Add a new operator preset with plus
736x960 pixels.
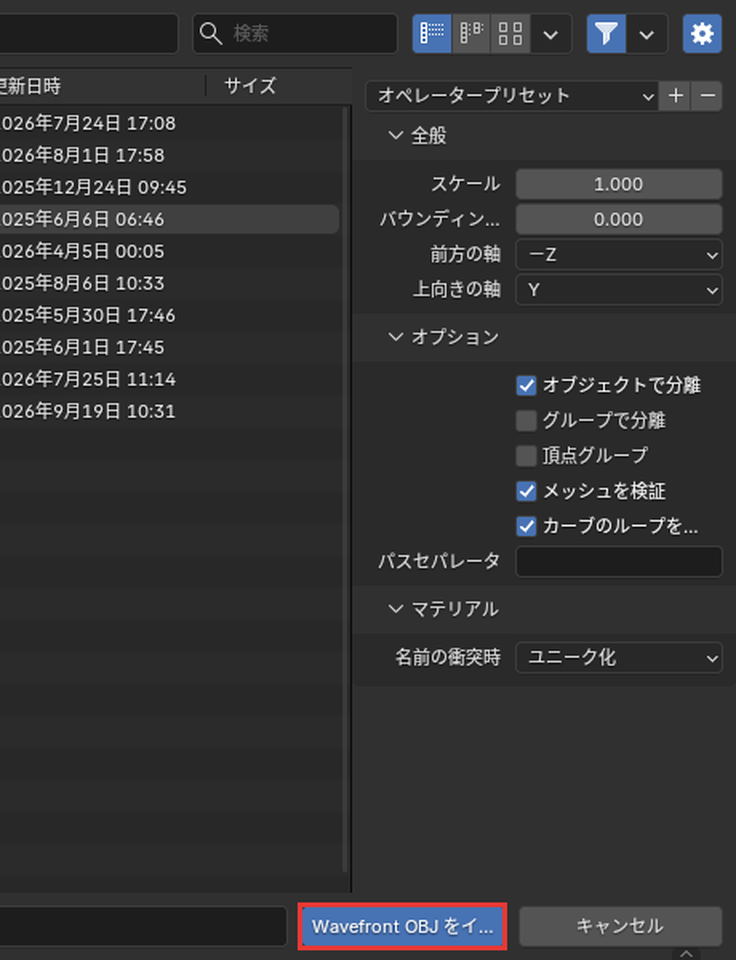(675, 96)
